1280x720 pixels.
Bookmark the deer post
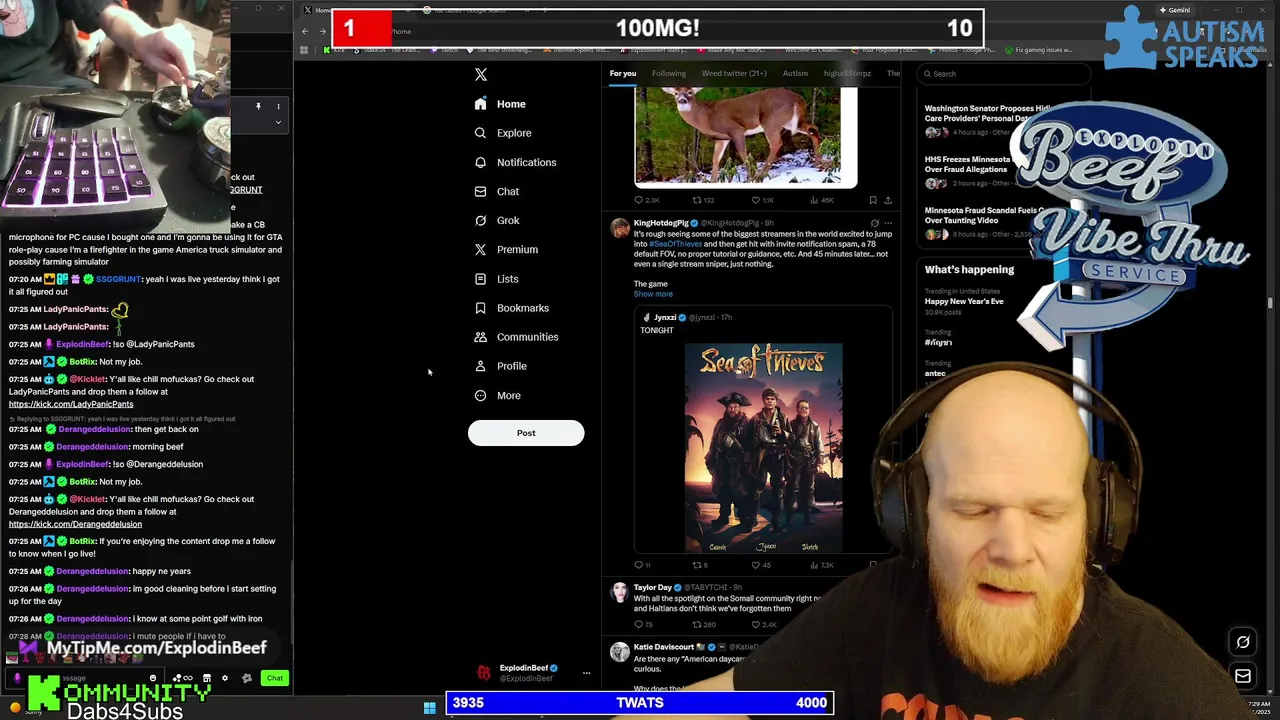[873, 200]
